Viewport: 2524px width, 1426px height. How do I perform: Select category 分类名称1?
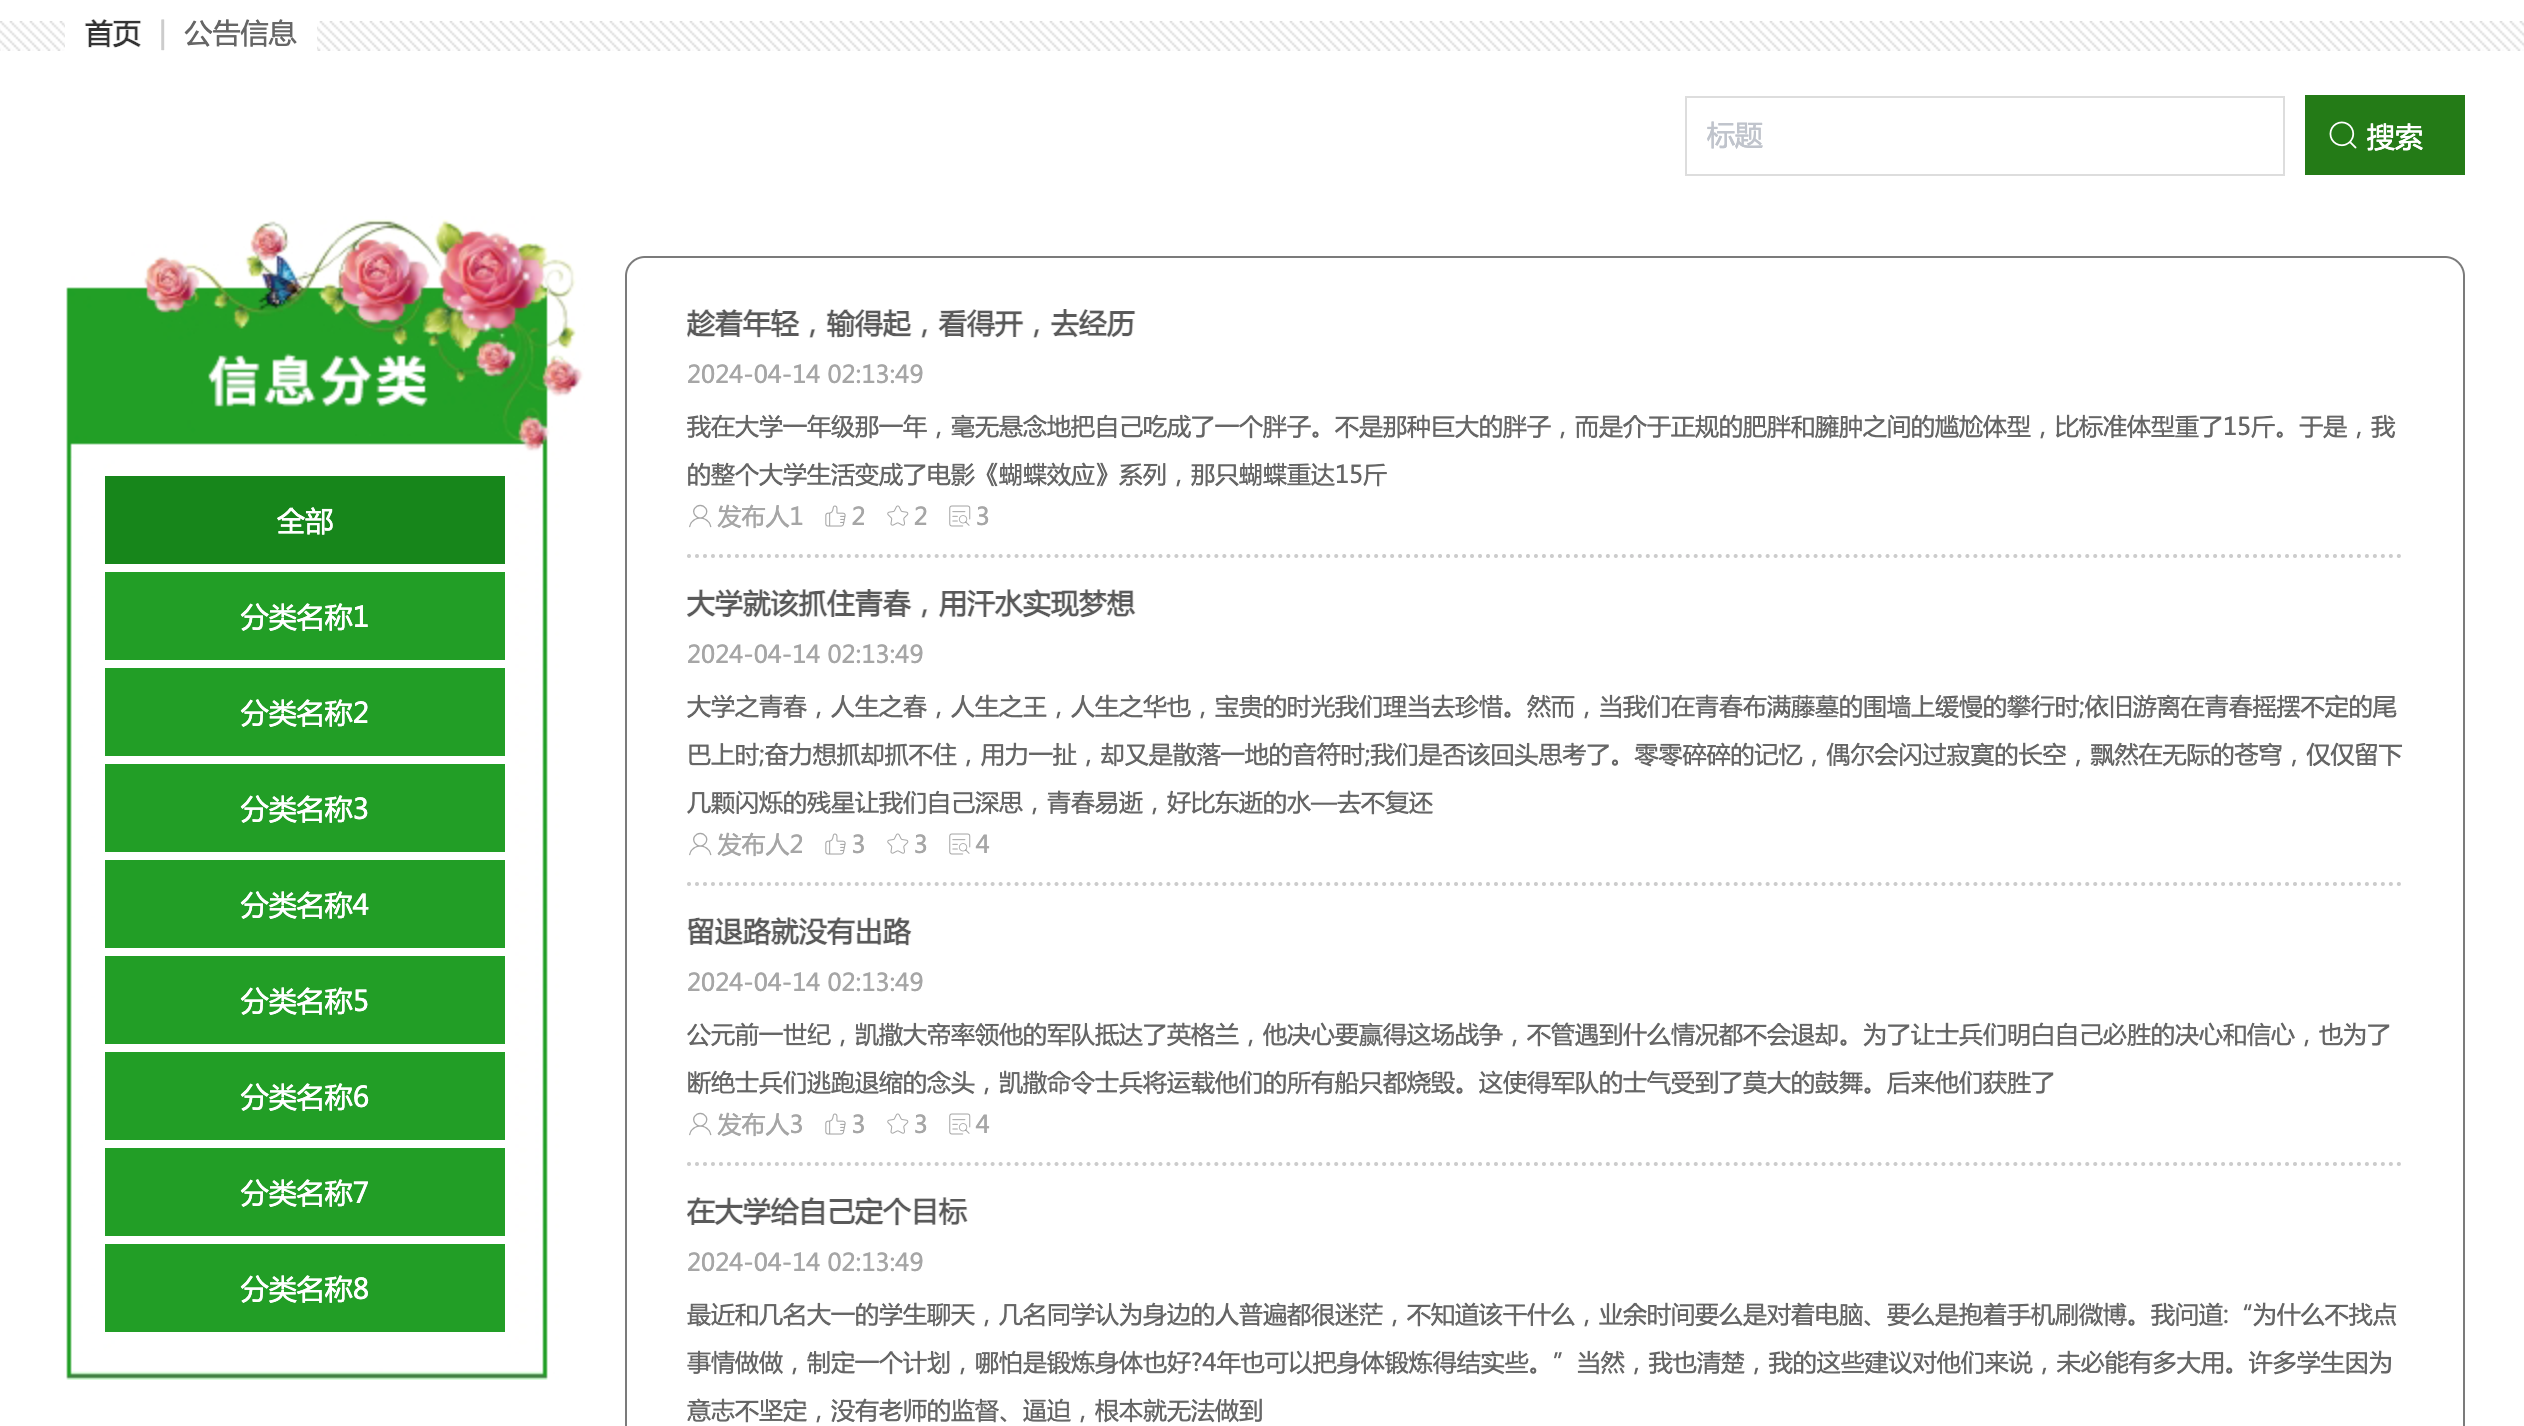[x=305, y=616]
